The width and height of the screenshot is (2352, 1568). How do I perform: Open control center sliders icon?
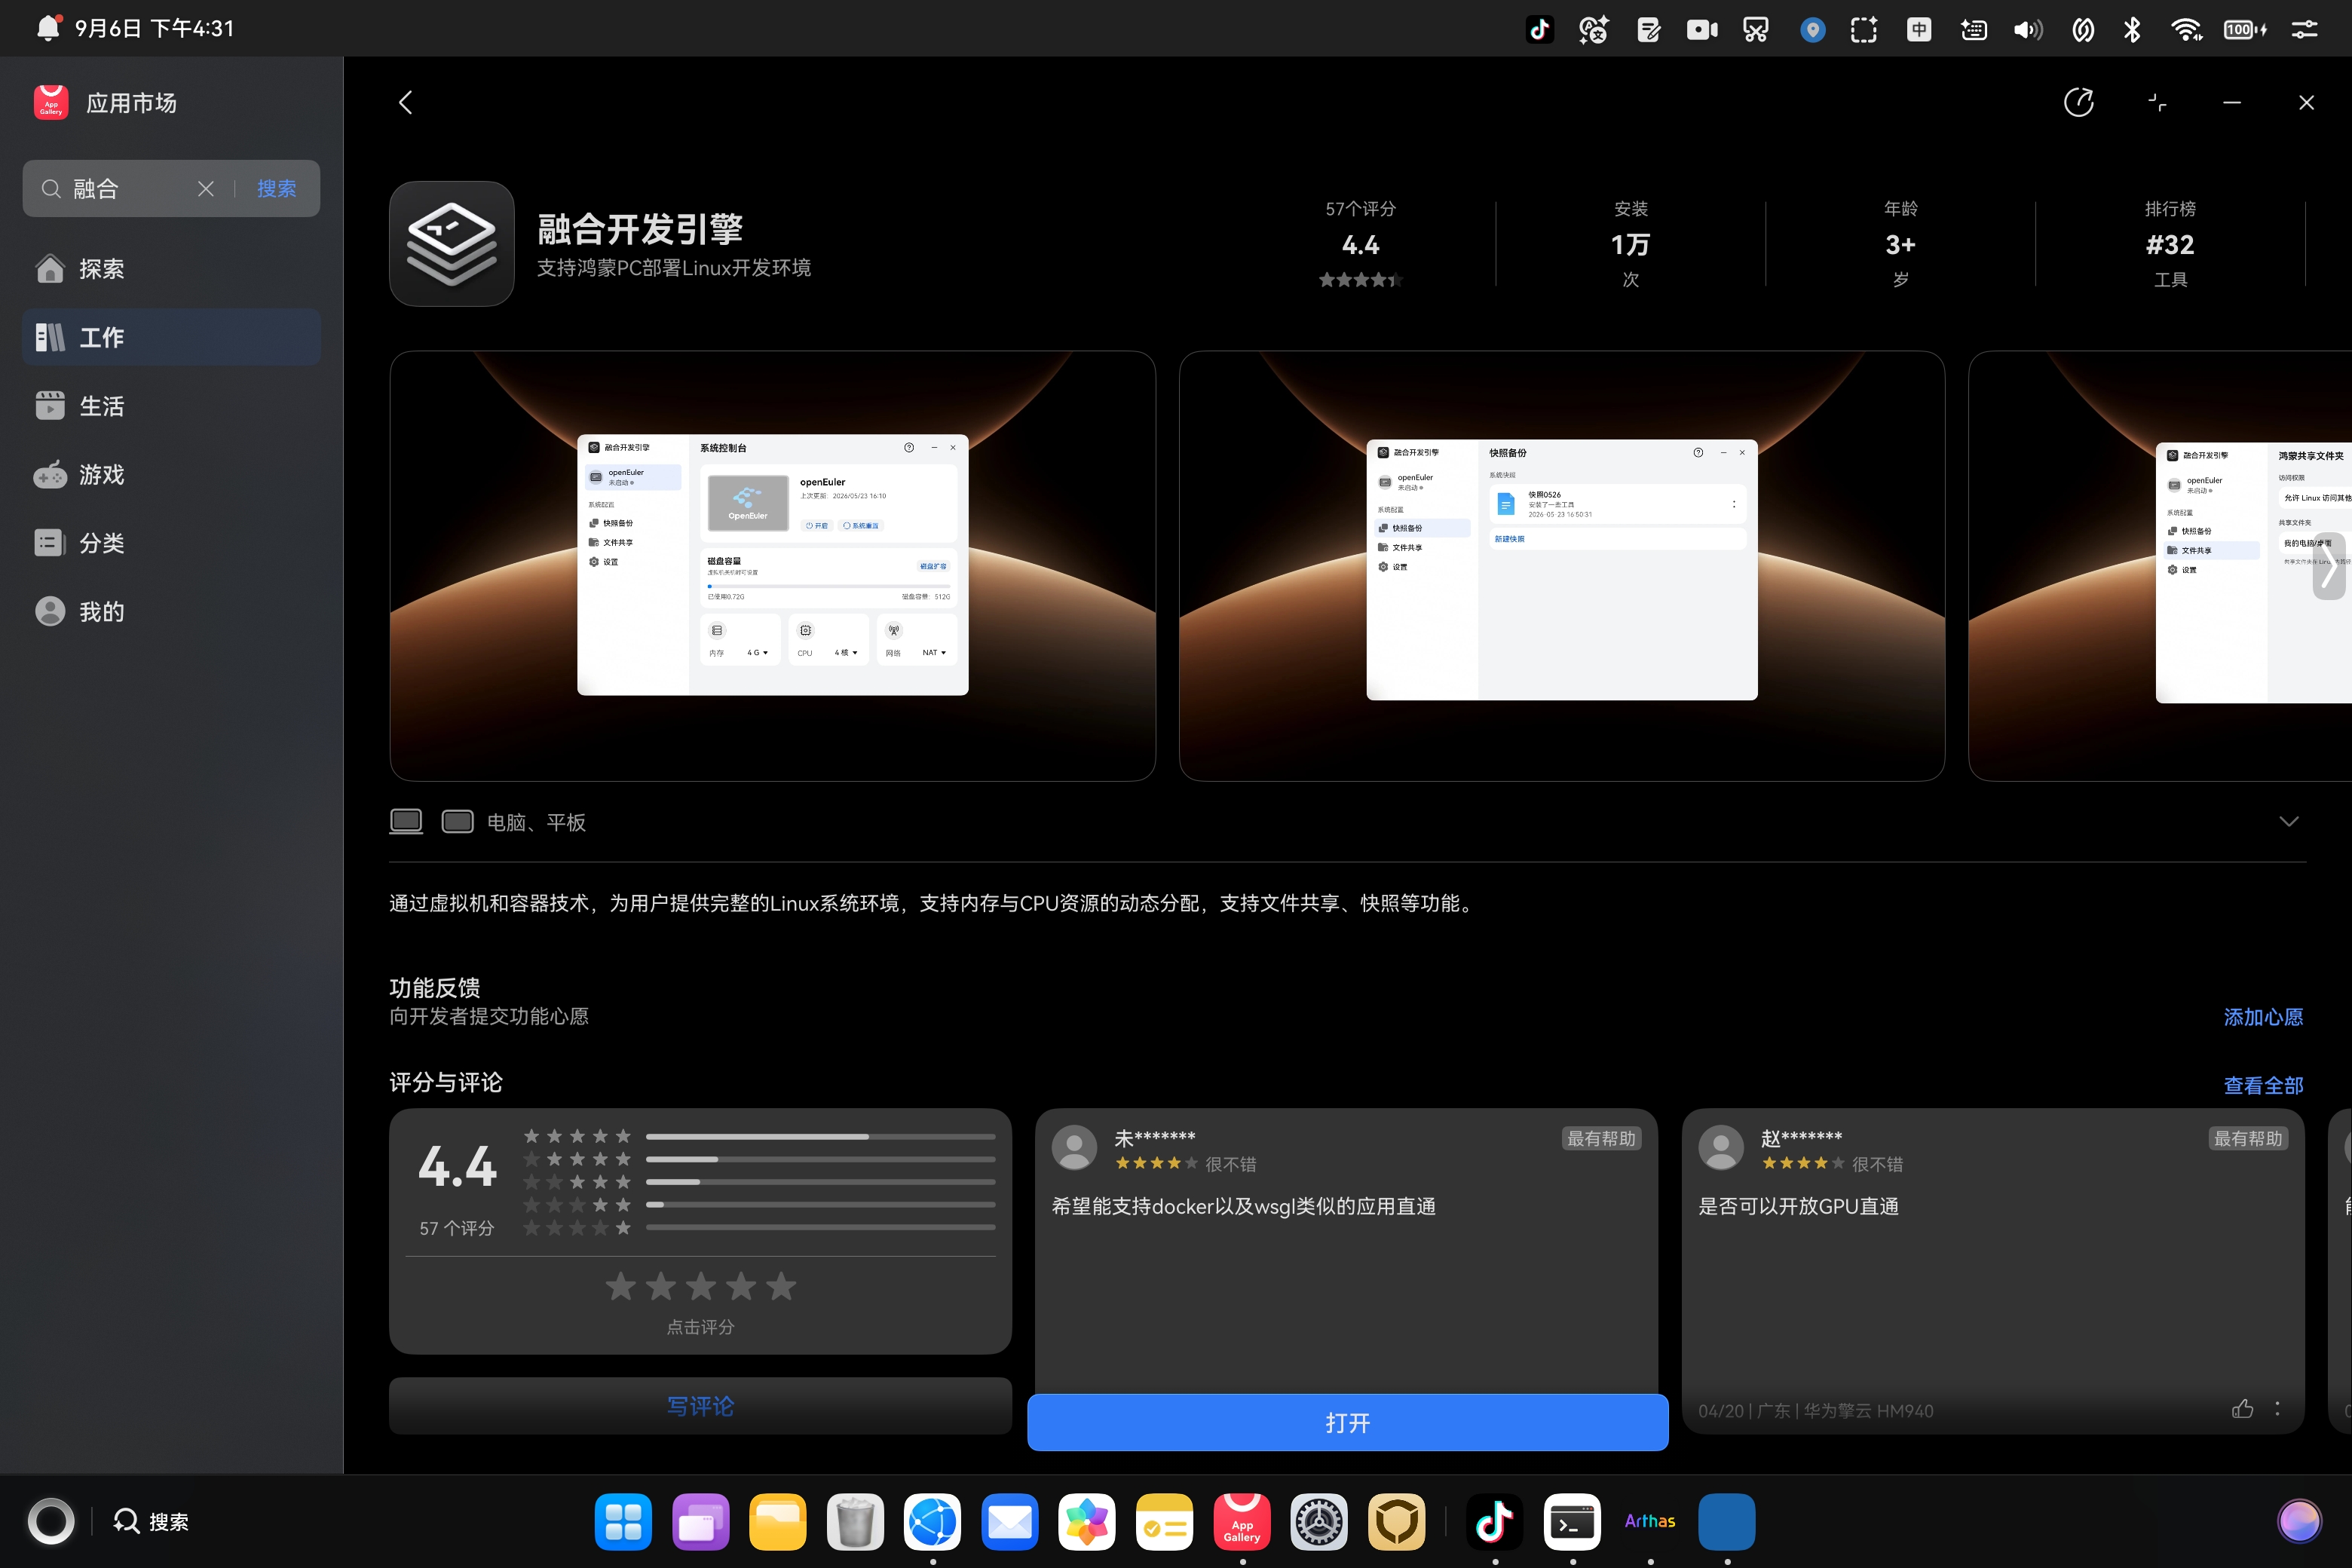point(2304,29)
